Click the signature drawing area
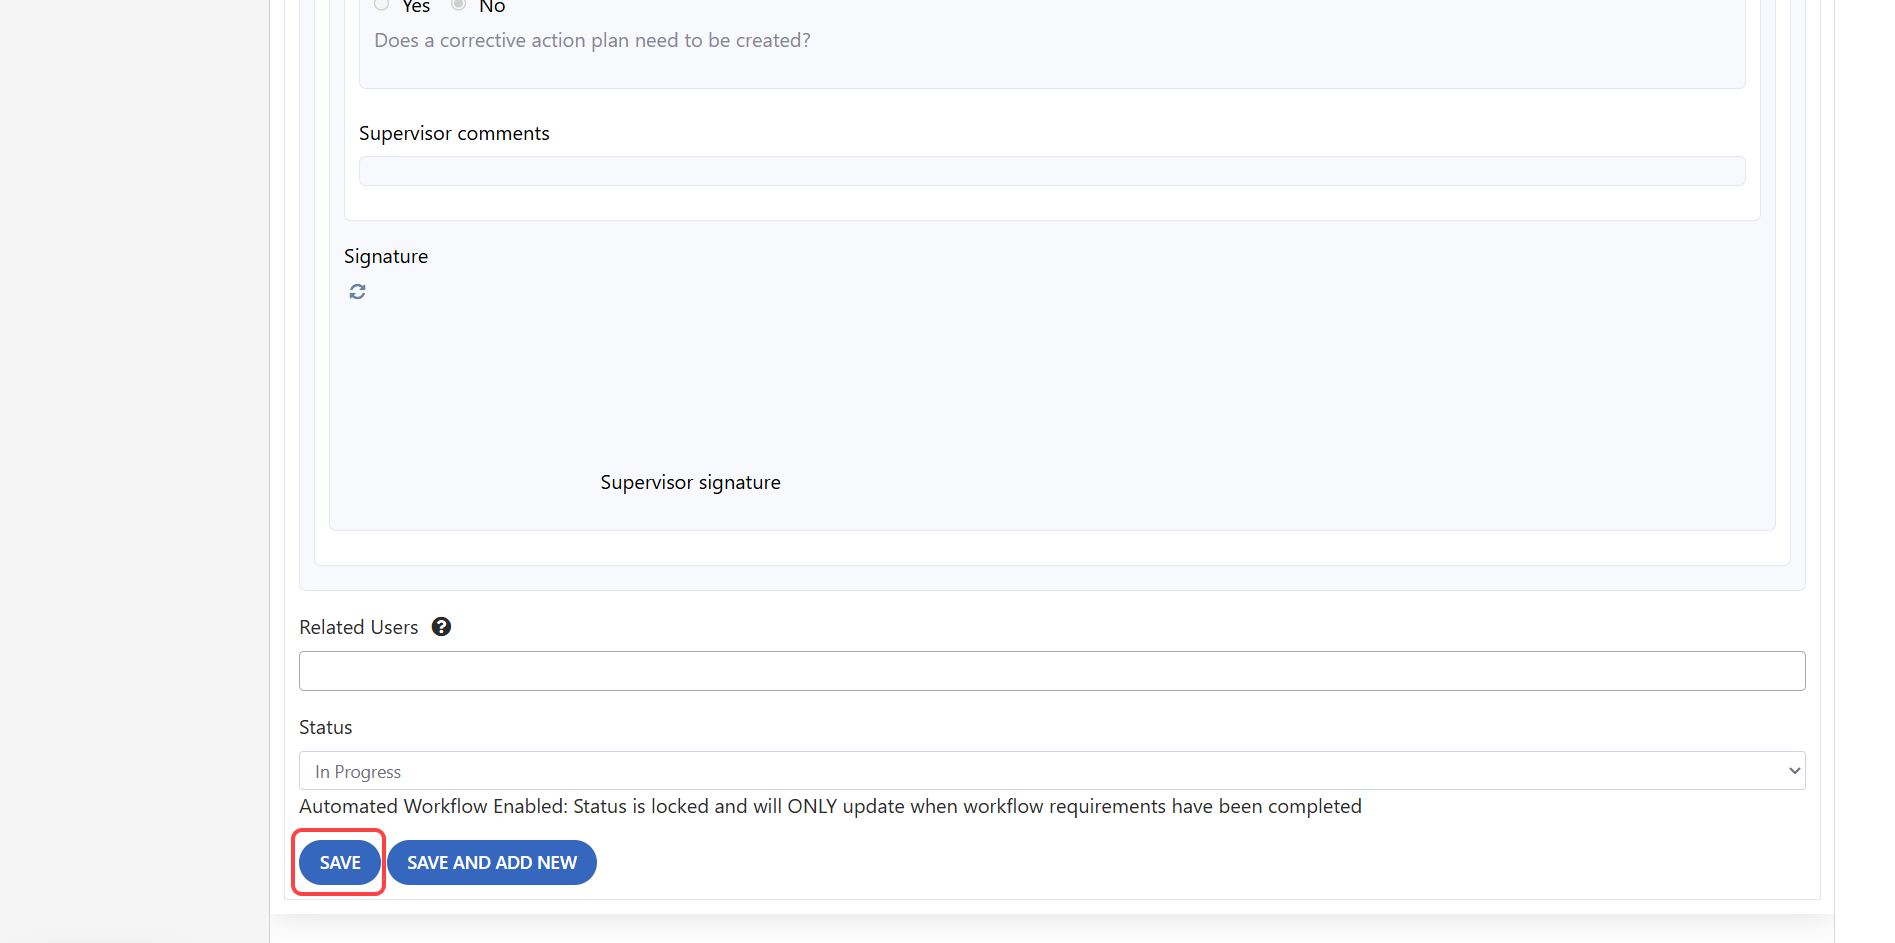The height and width of the screenshot is (943, 1895). click(x=690, y=380)
